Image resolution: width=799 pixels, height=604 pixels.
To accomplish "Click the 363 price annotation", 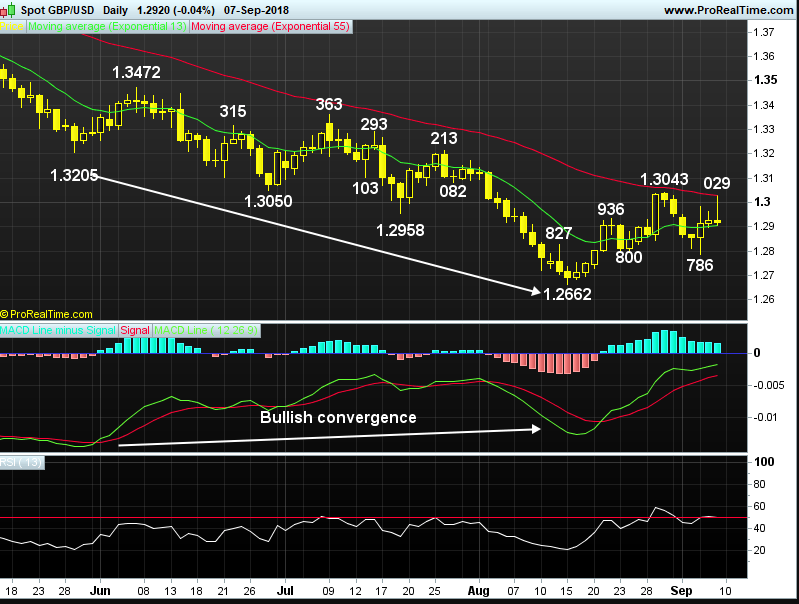I will (329, 104).
